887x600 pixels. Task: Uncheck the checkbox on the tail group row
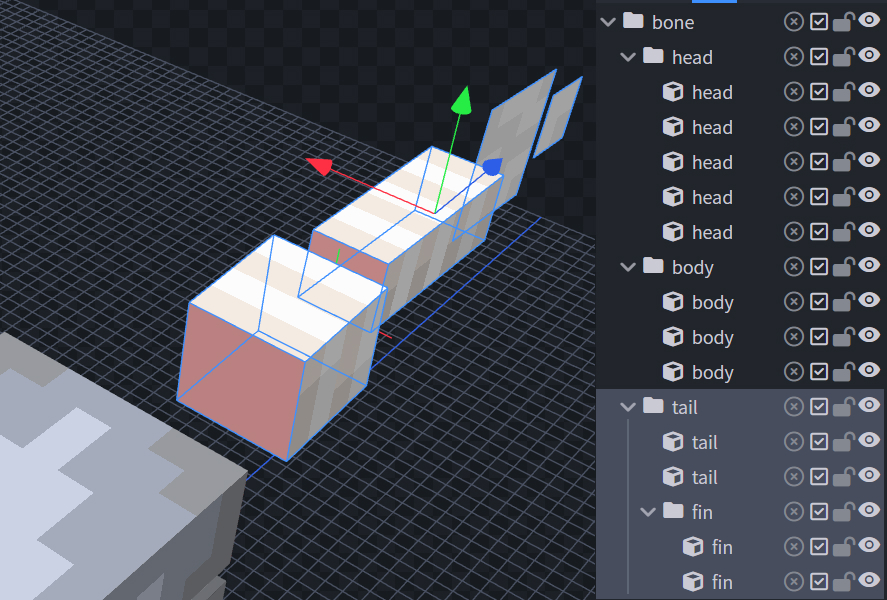pyautogui.click(x=819, y=407)
